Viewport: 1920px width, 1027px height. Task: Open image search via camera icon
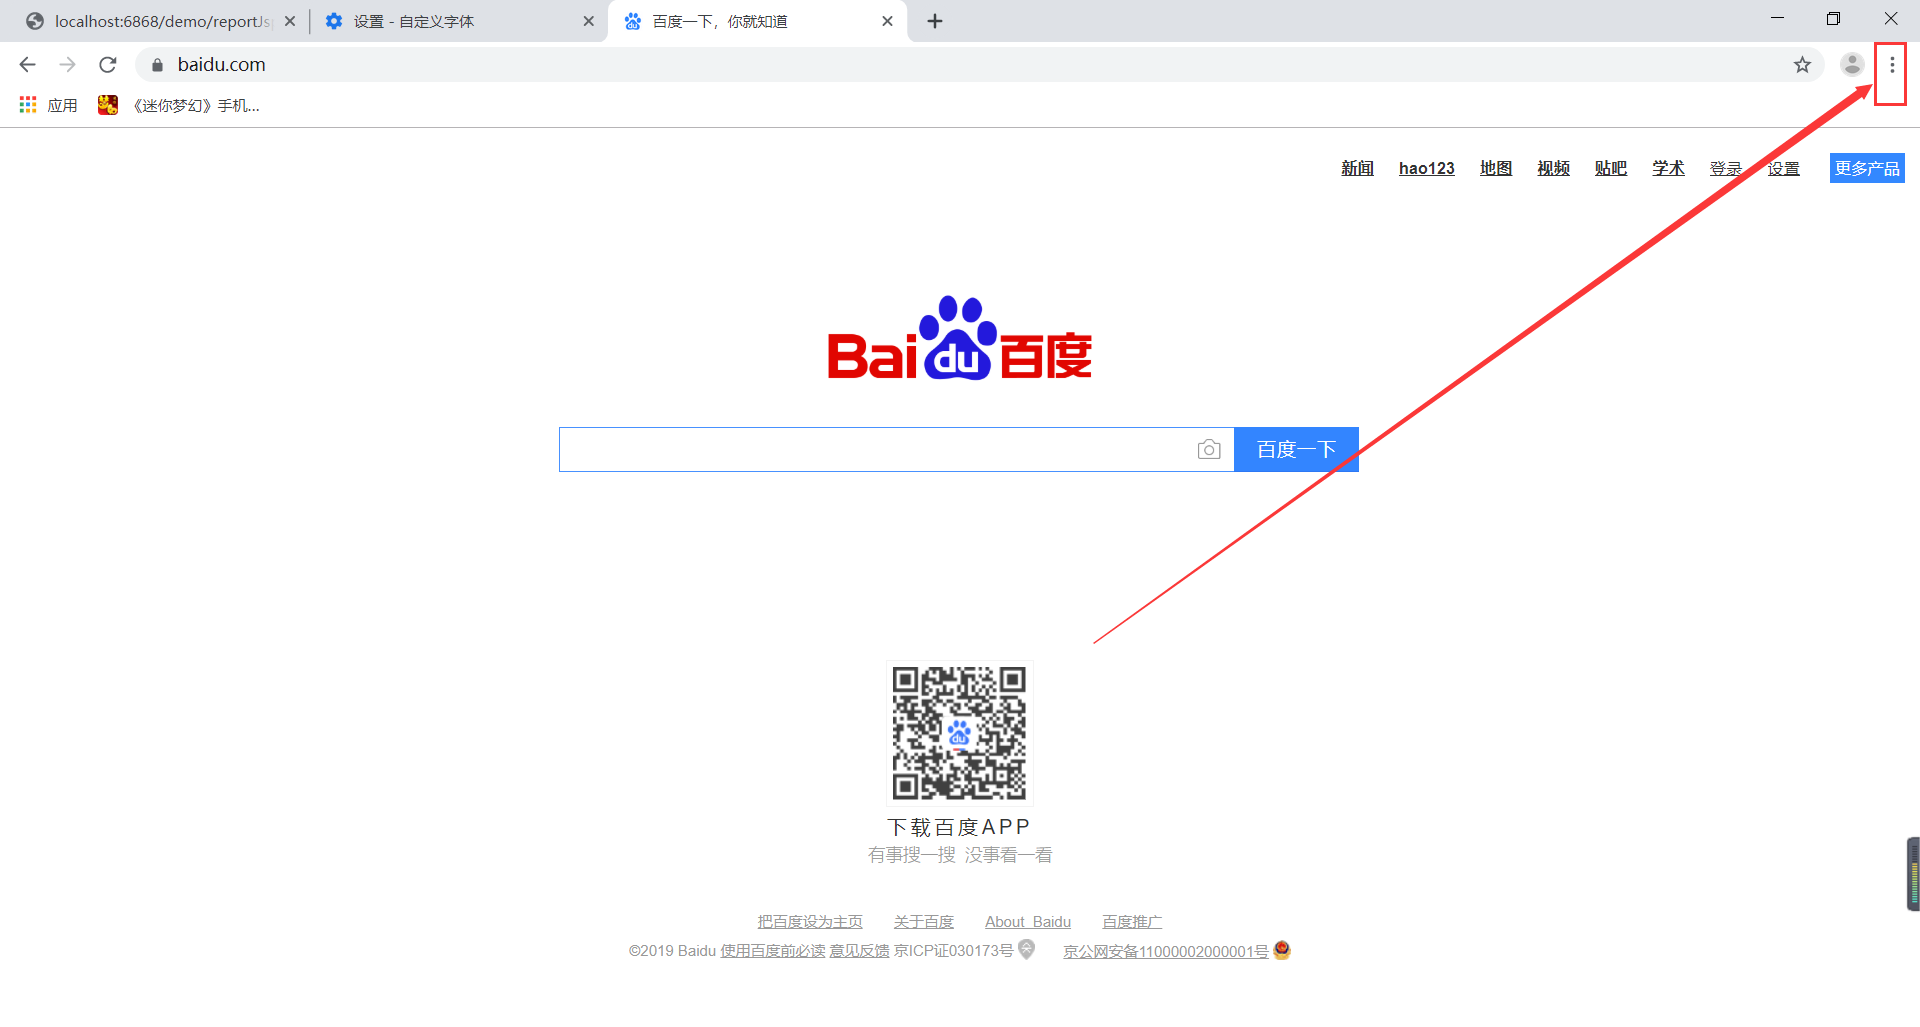[x=1209, y=450]
